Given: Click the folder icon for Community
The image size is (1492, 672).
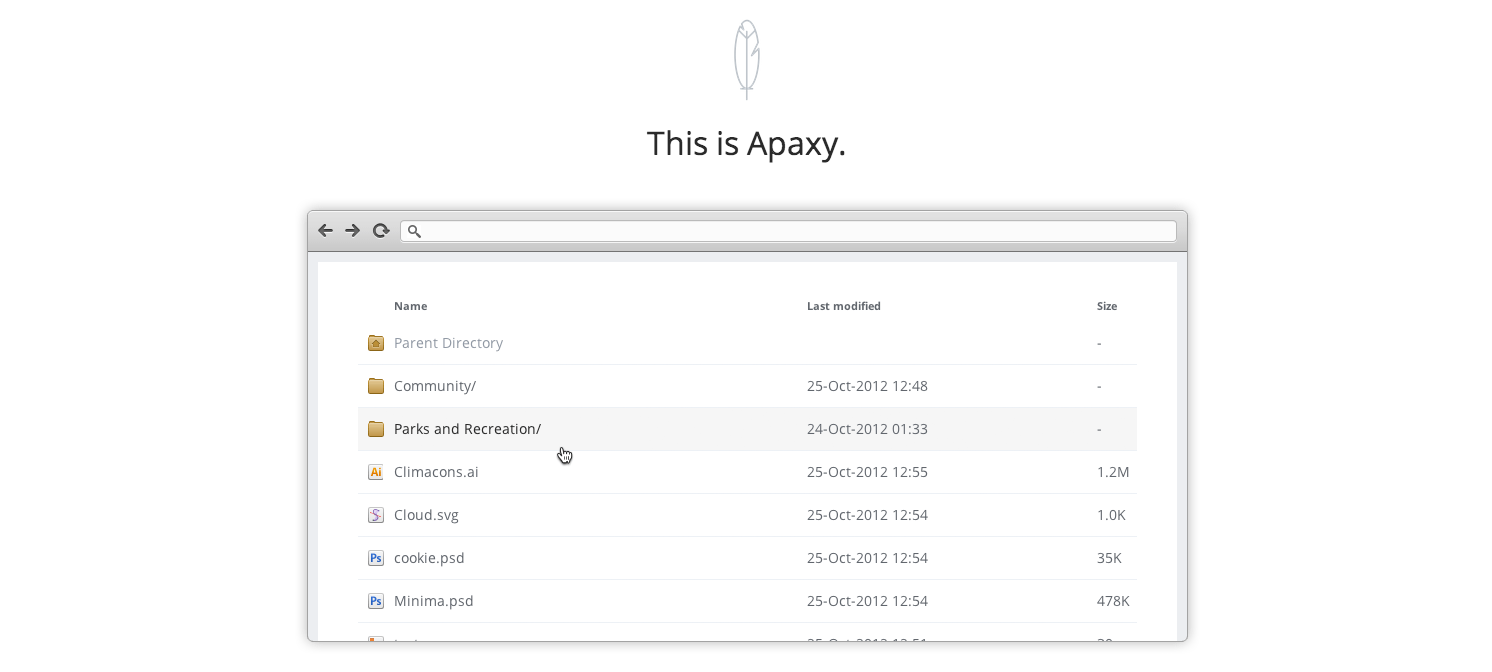Looking at the screenshot, I should tap(375, 385).
